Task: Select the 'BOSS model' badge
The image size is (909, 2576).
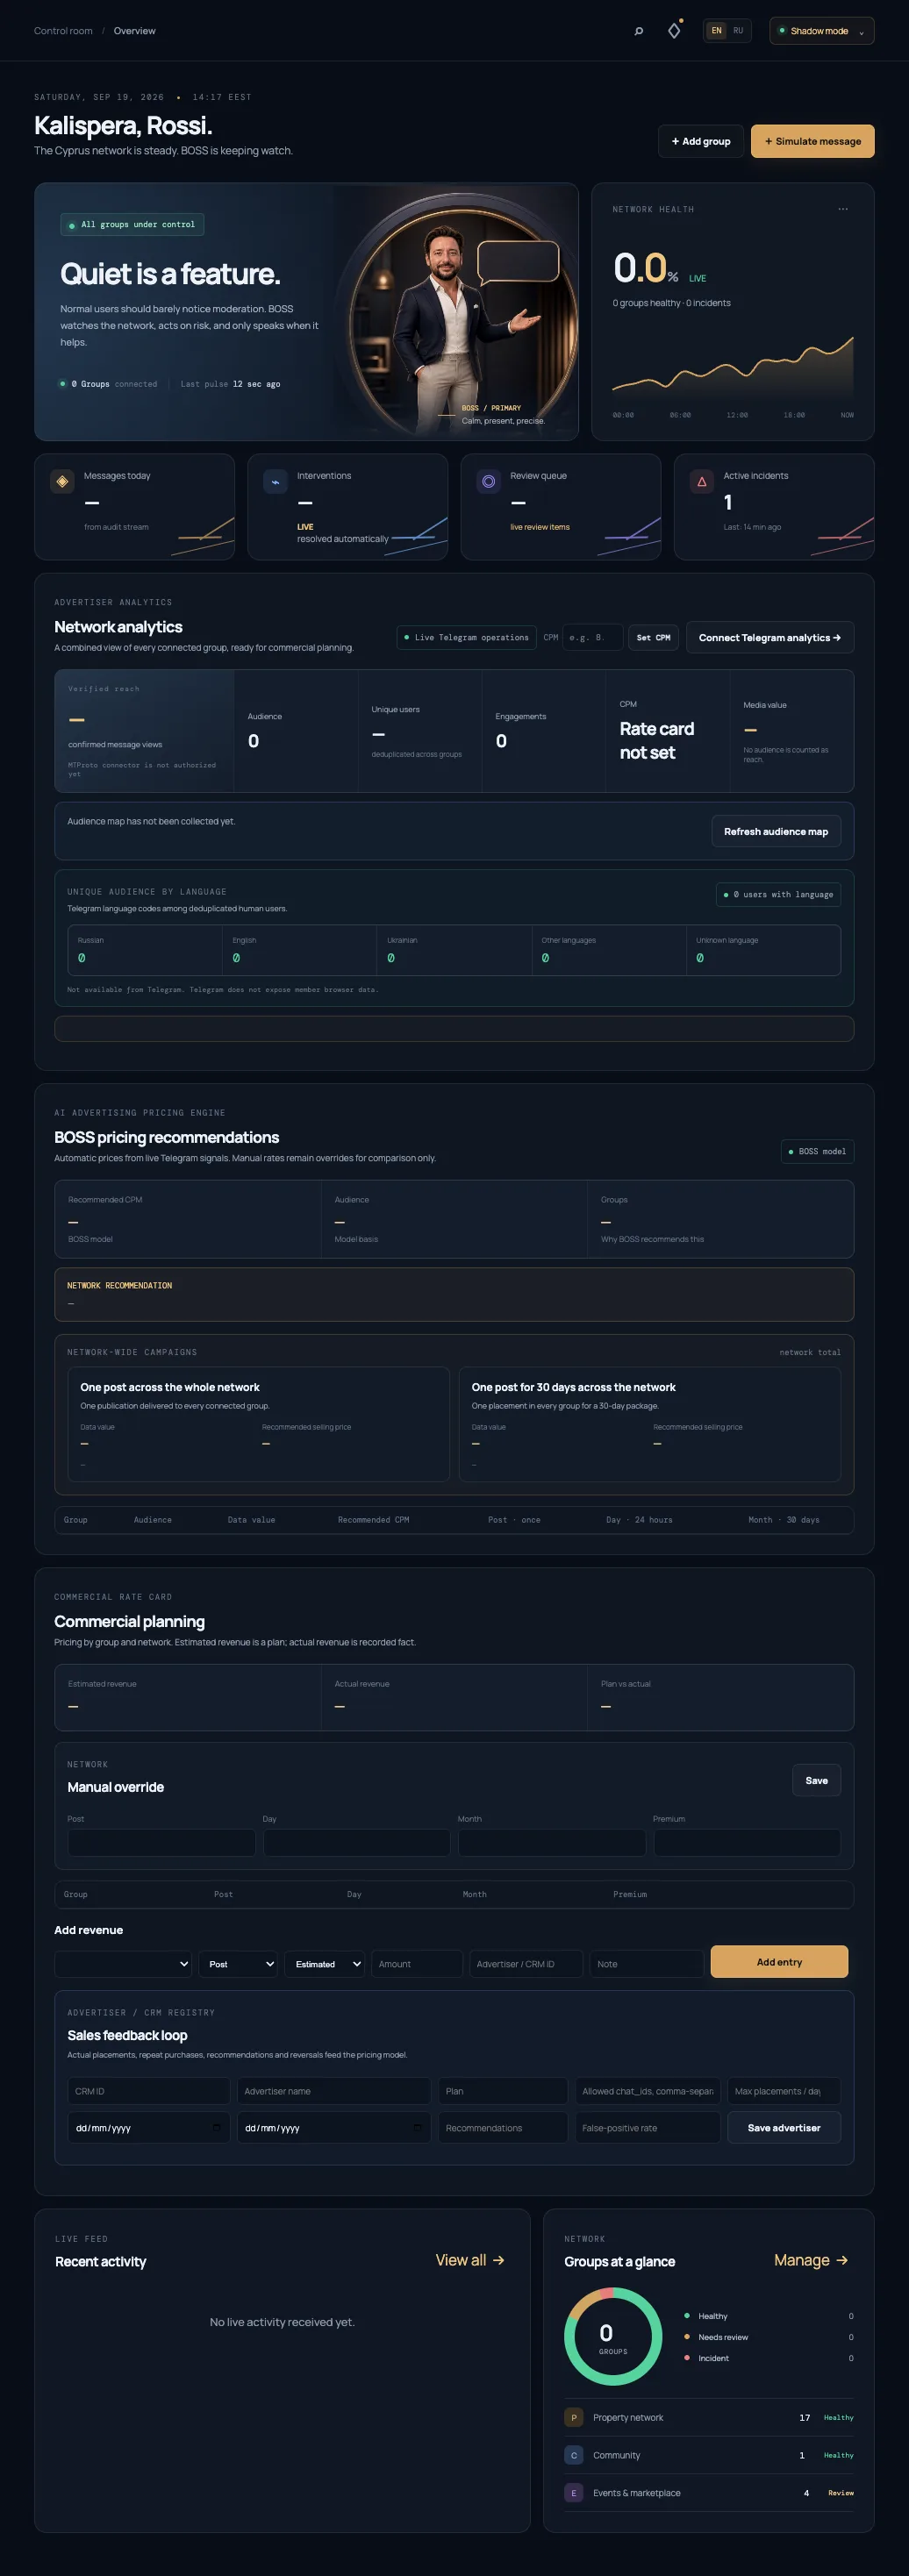Action: click(x=817, y=1151)
